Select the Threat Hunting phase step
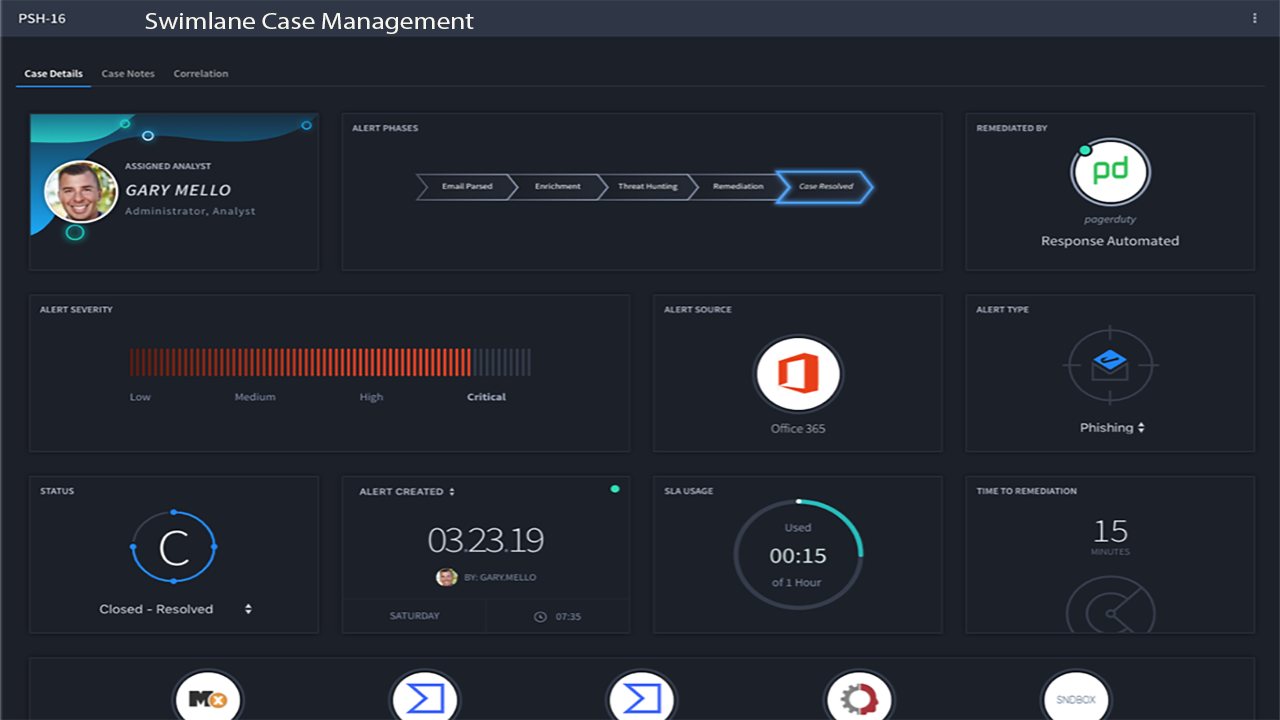 [x=647, y=187]
